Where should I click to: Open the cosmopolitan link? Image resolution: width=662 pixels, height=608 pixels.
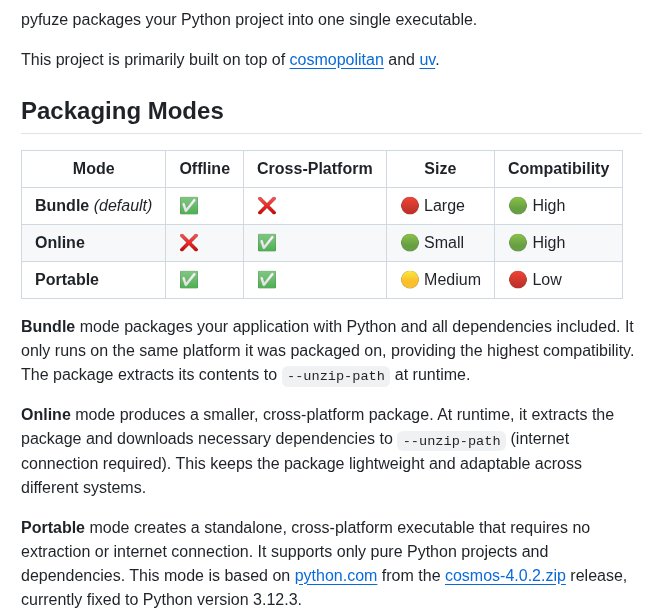tap(336, 60)
